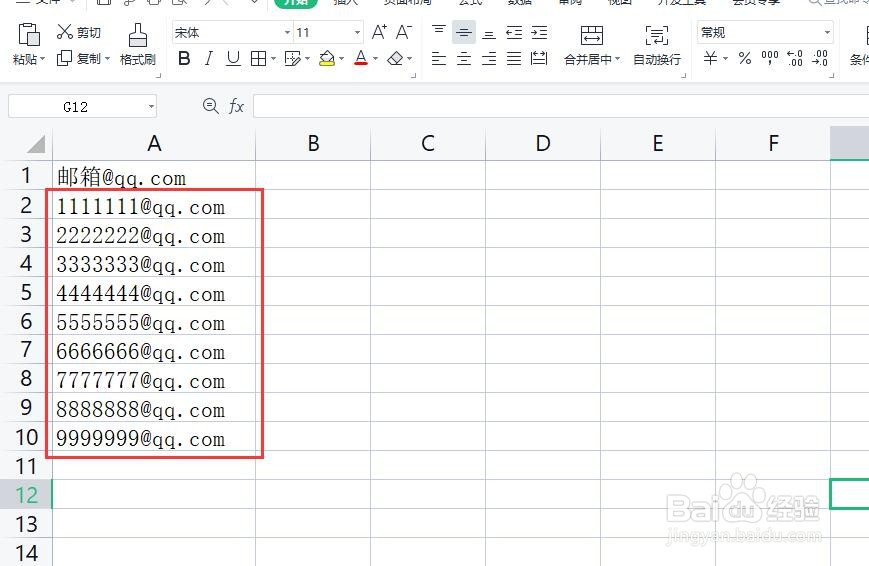
Task: Click the currency ¥ format icon
Action: click(710, 58)
